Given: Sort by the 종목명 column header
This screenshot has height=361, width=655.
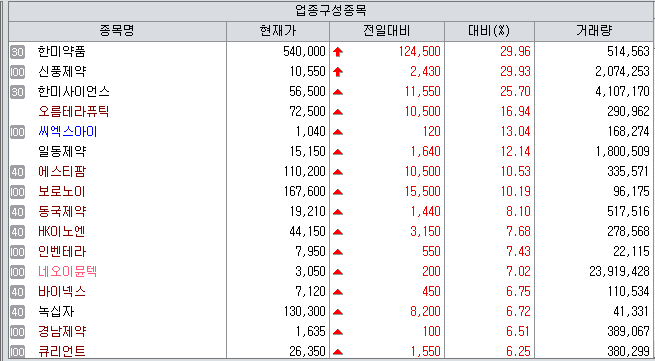Looking at the screenshot, I should coord(117,31).
